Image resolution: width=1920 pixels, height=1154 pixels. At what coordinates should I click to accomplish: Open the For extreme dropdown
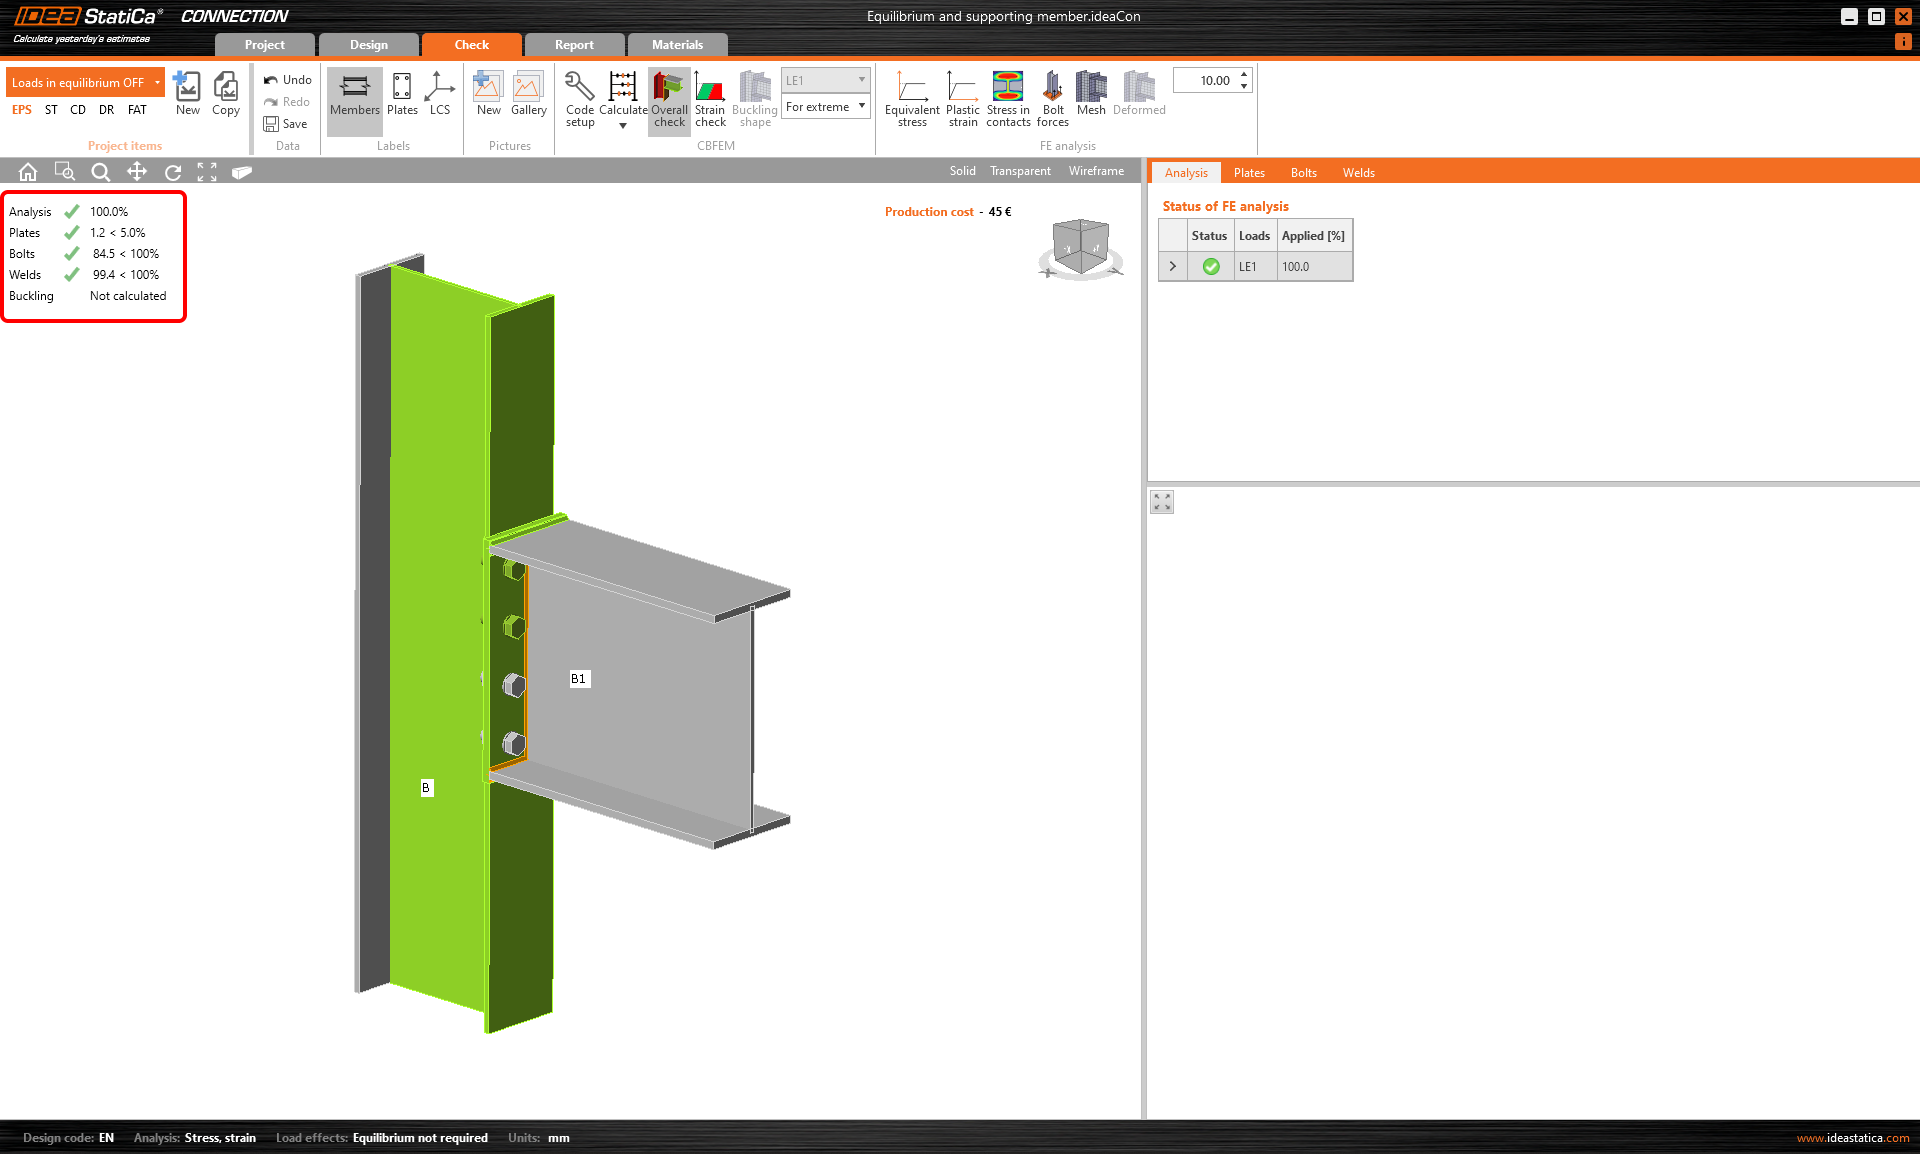[x=825, y=107]
